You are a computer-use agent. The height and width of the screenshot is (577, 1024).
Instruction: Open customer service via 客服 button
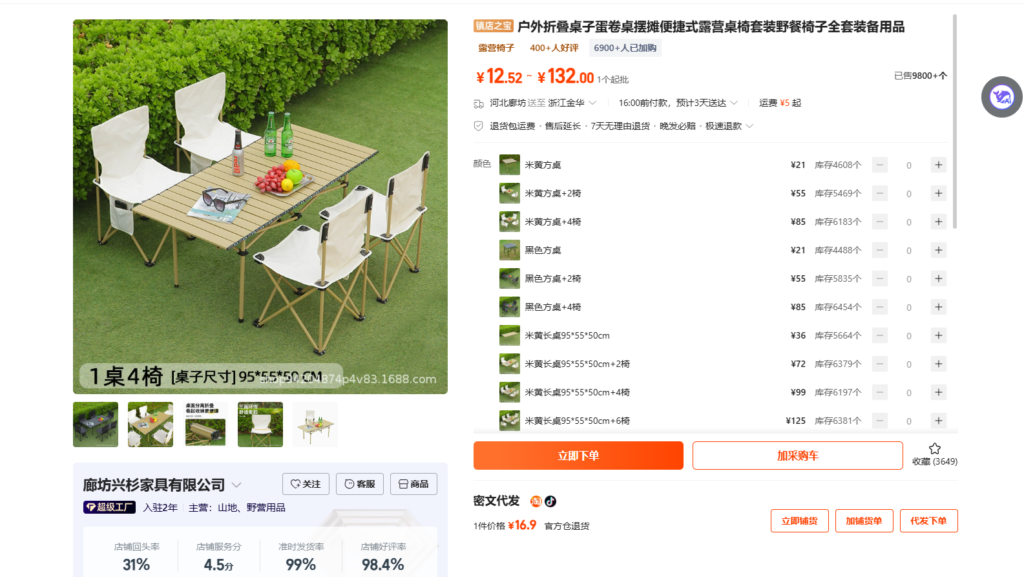pos(360,484)
